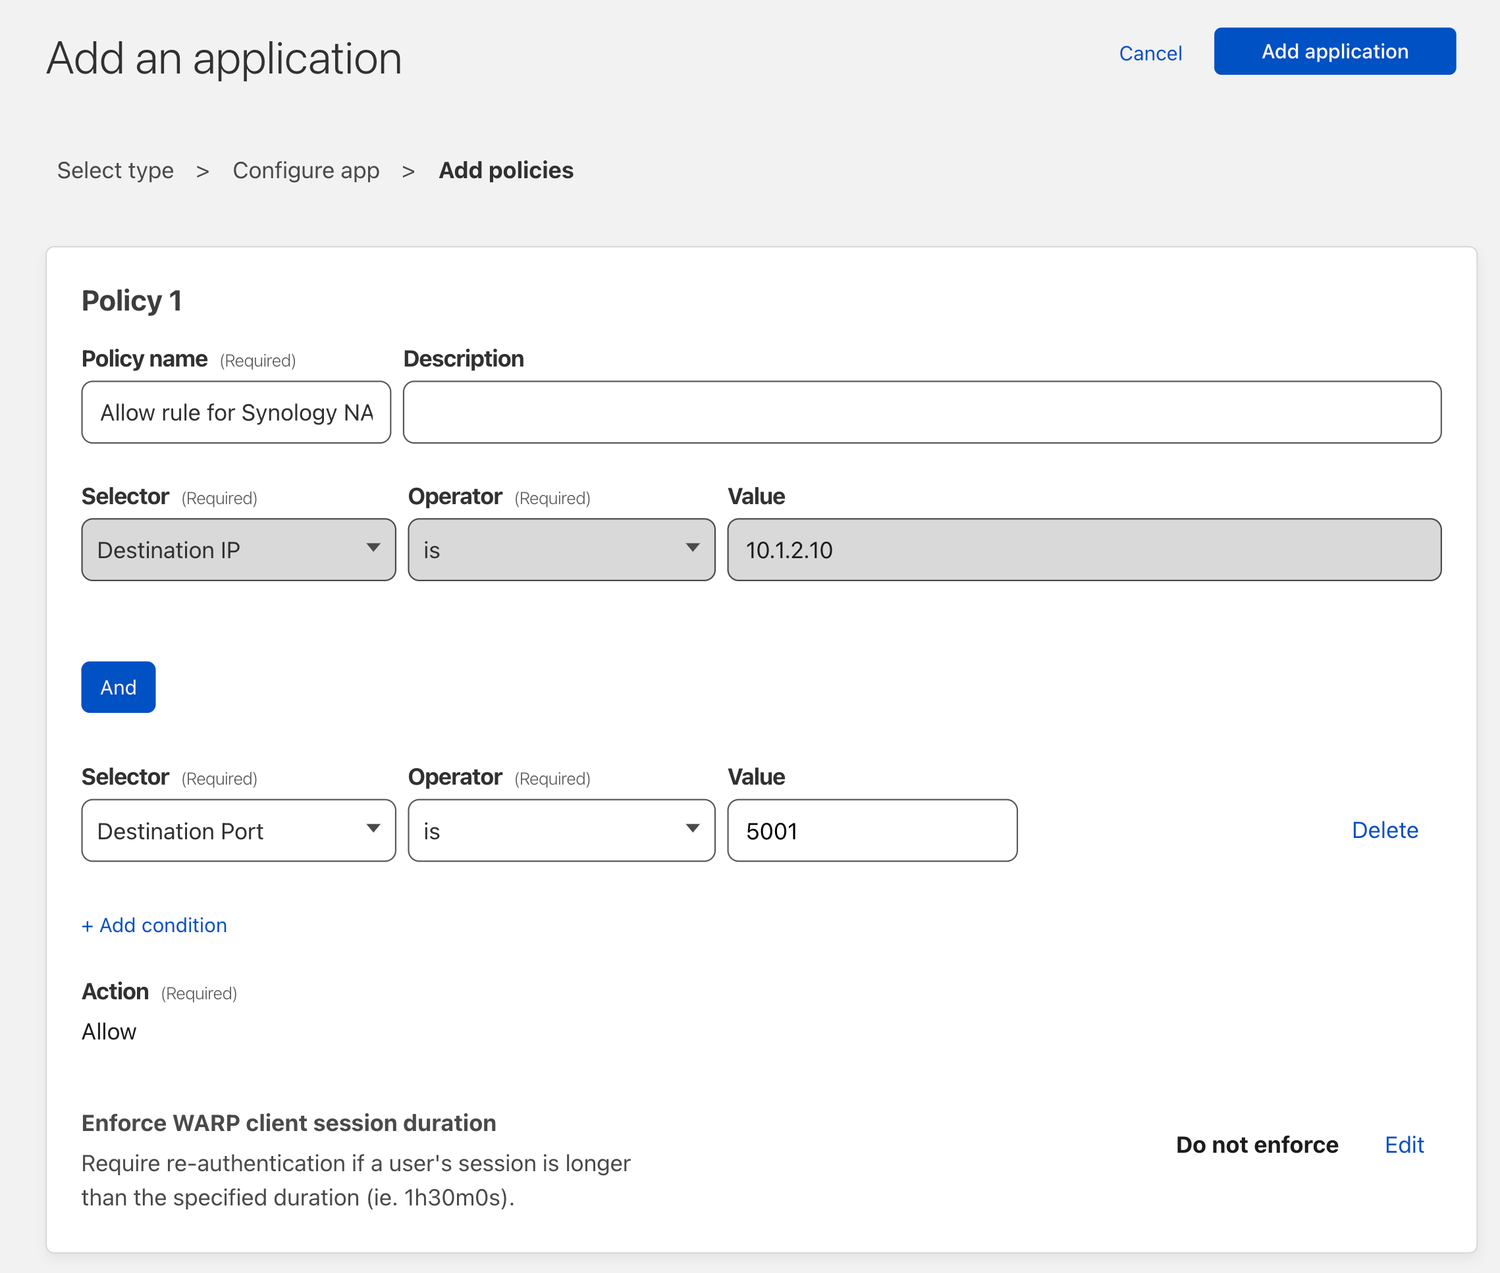Delete the Destination Port condition

click(1384, 830)
